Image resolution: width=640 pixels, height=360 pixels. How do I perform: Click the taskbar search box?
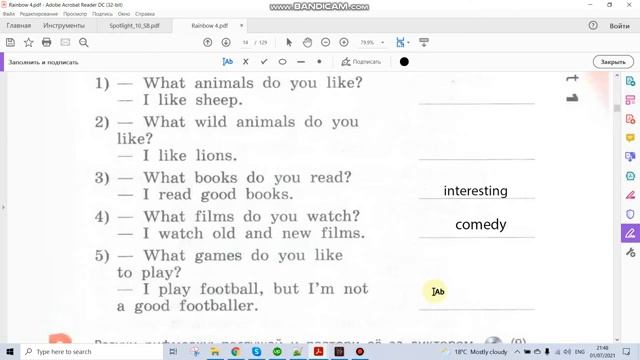pos(91,351)
